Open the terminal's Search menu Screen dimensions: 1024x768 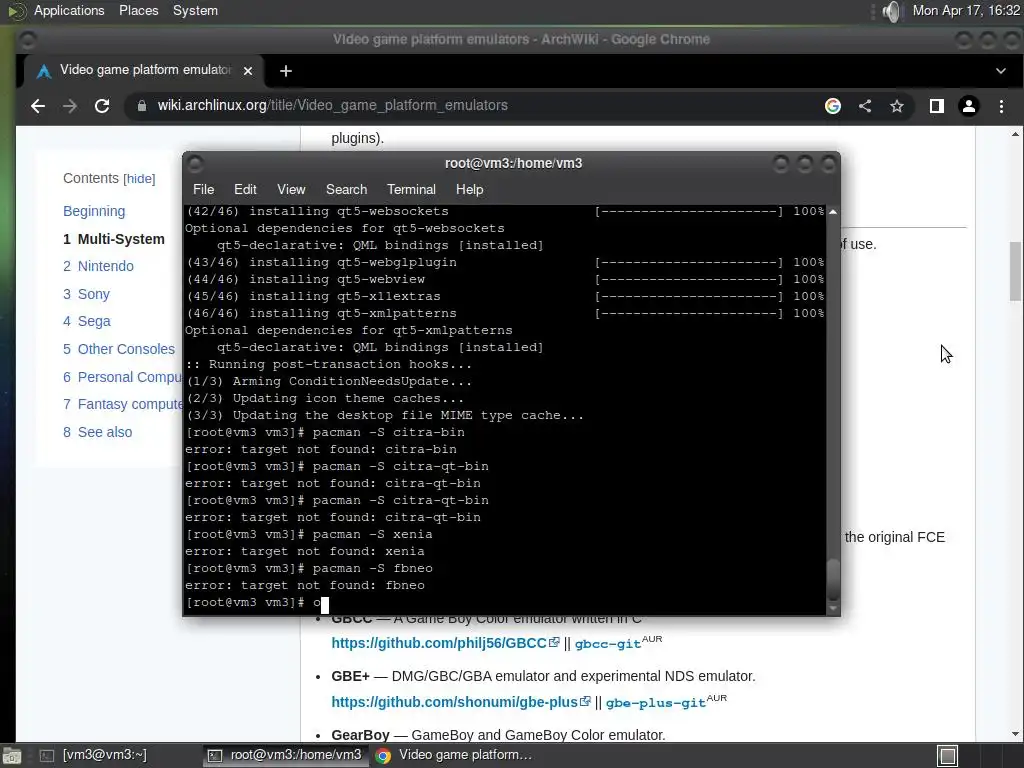tap(346, 189)
